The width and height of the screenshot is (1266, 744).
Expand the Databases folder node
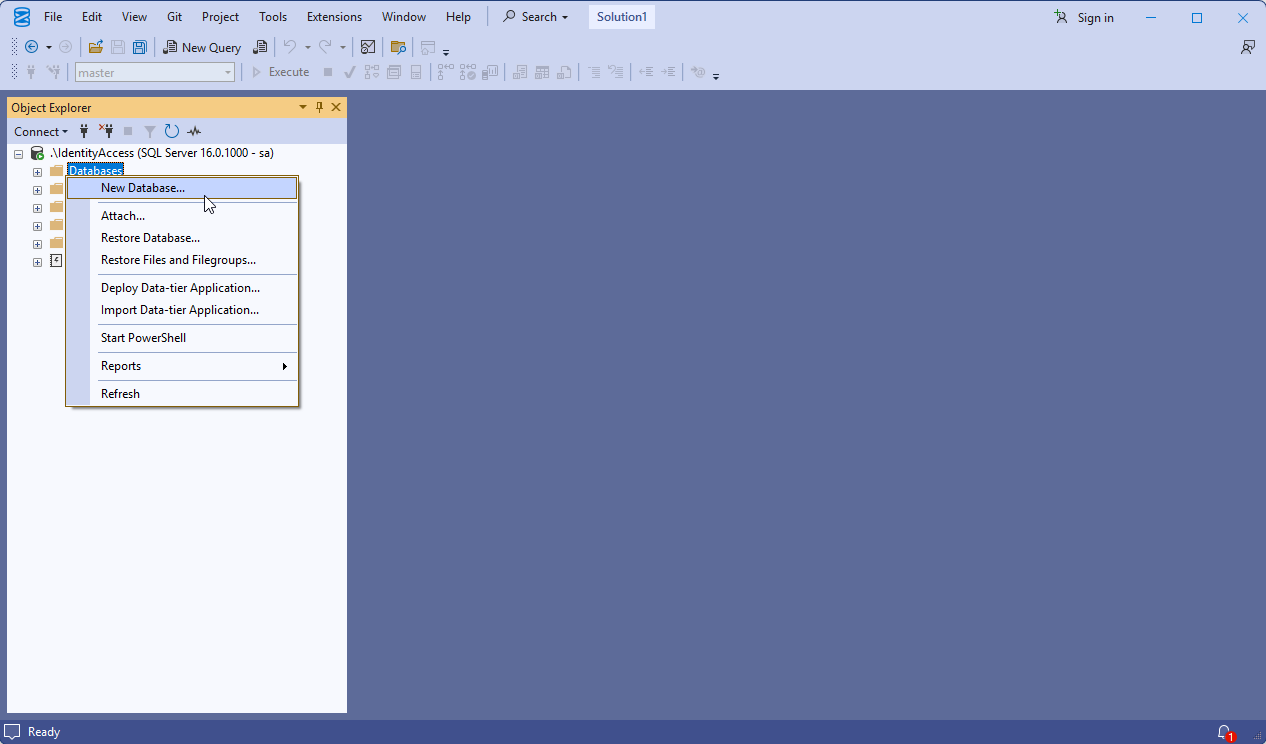(37, 172)
